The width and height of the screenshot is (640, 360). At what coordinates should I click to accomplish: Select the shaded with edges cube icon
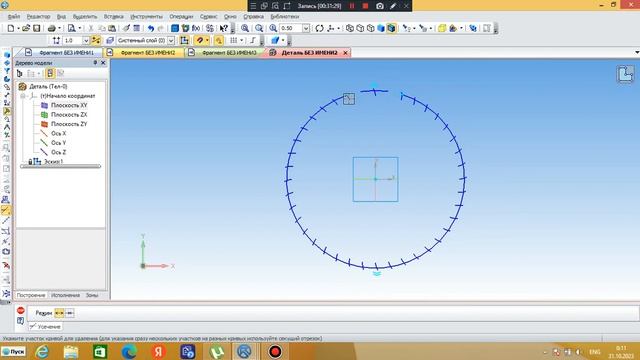tap(391, 28)
